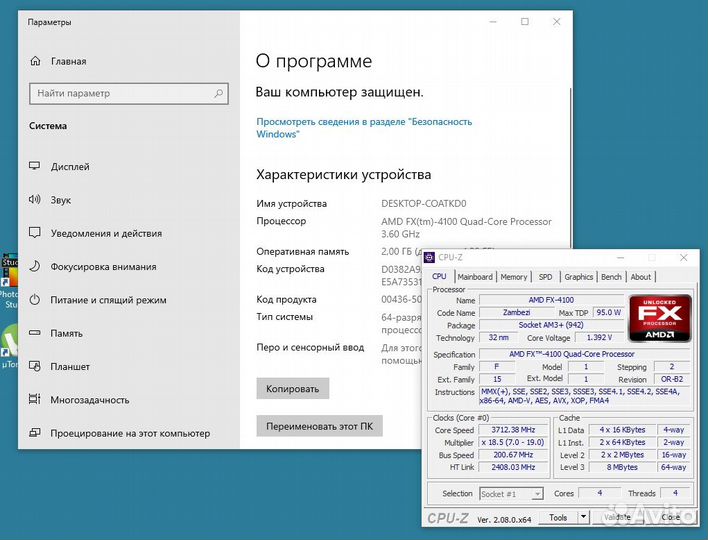Switch to the Bench tab
Viewport: 708px width, 540px height.
tap(611, 277)
